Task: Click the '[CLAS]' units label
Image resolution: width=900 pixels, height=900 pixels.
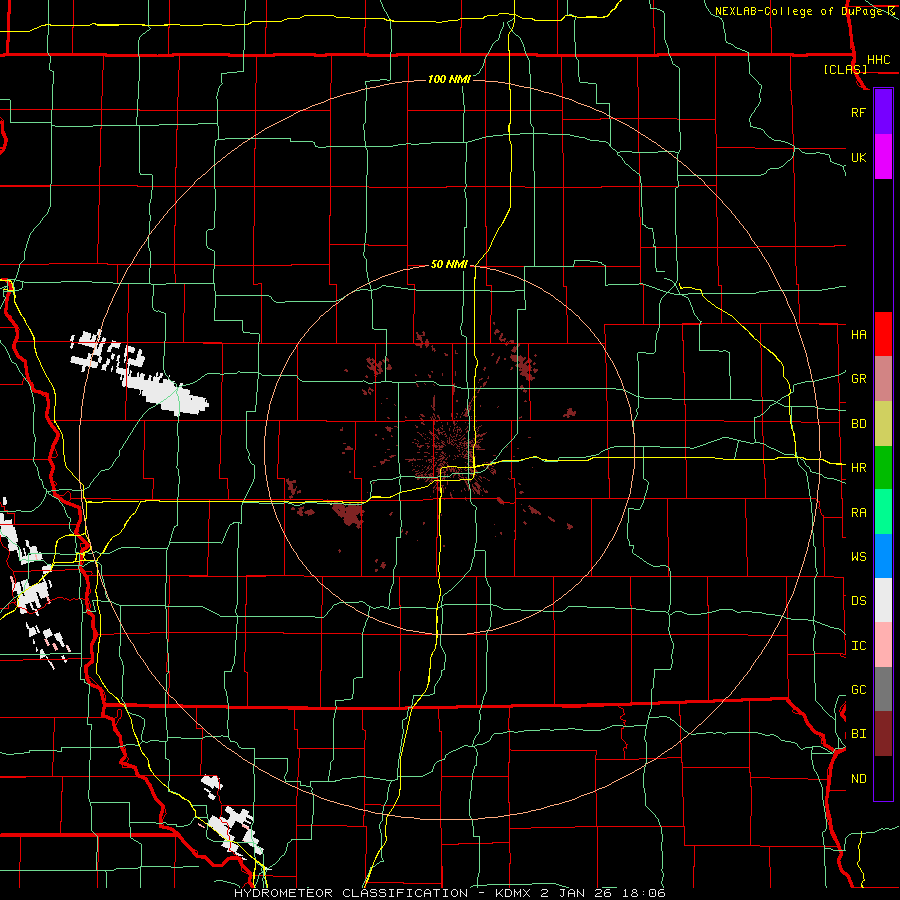Action: [845, 69]
